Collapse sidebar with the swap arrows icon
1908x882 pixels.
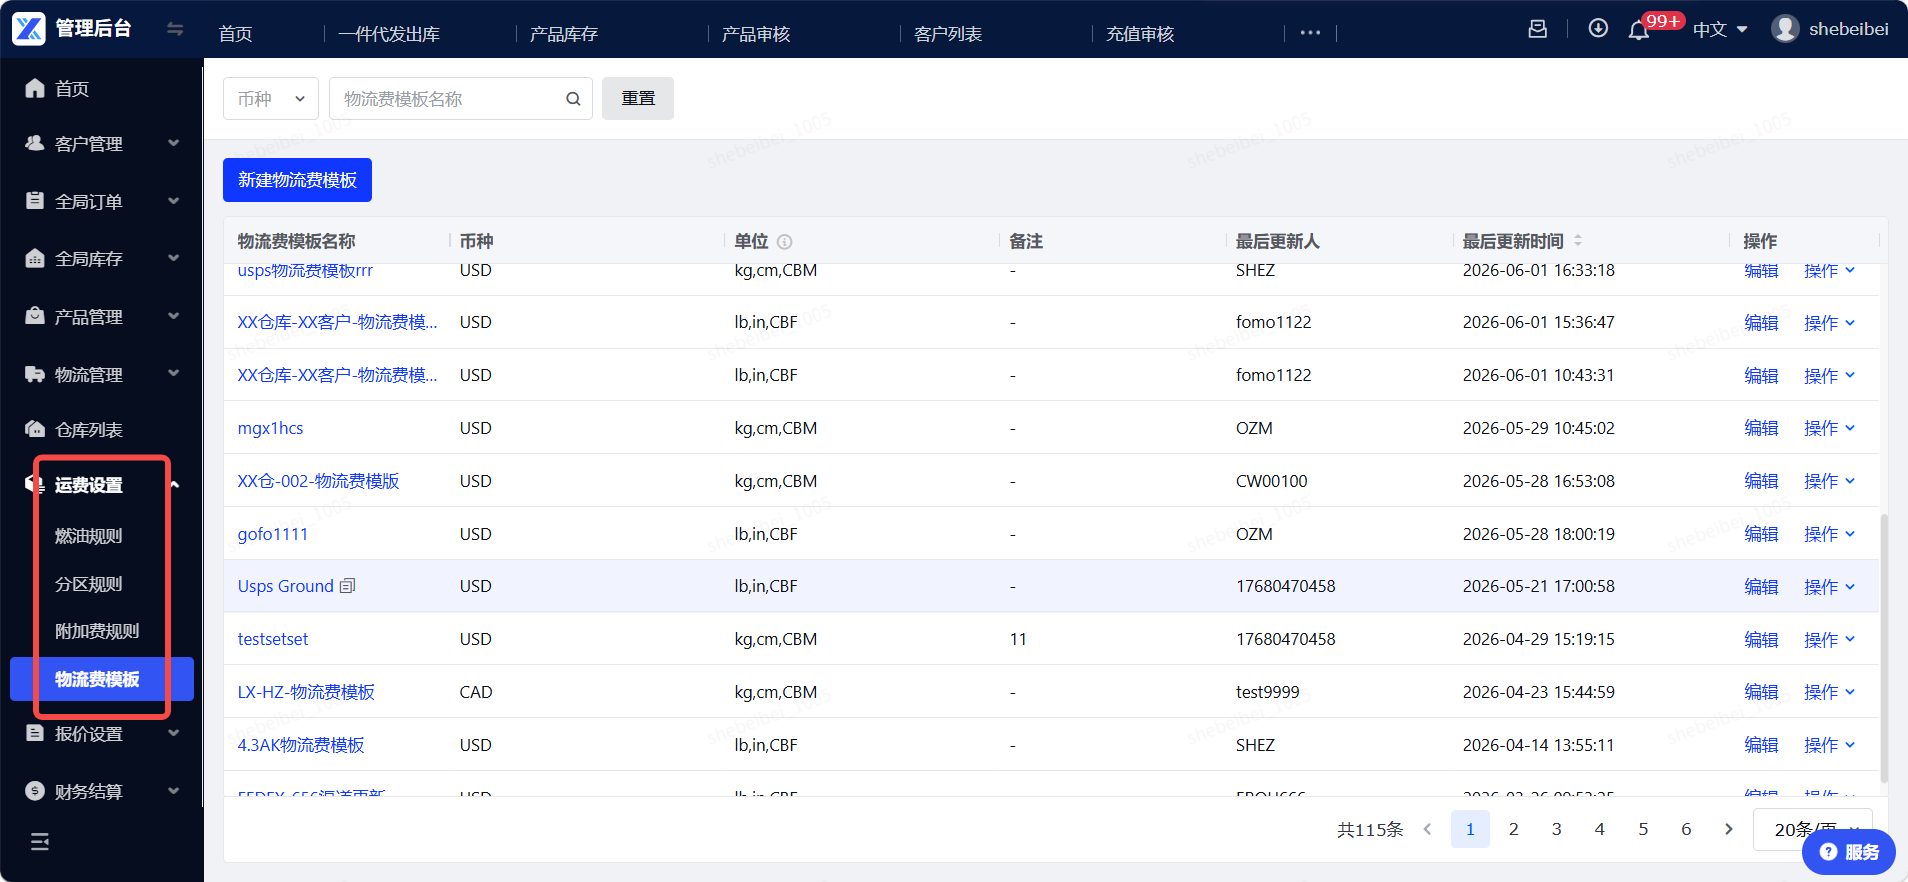point(175,29)
